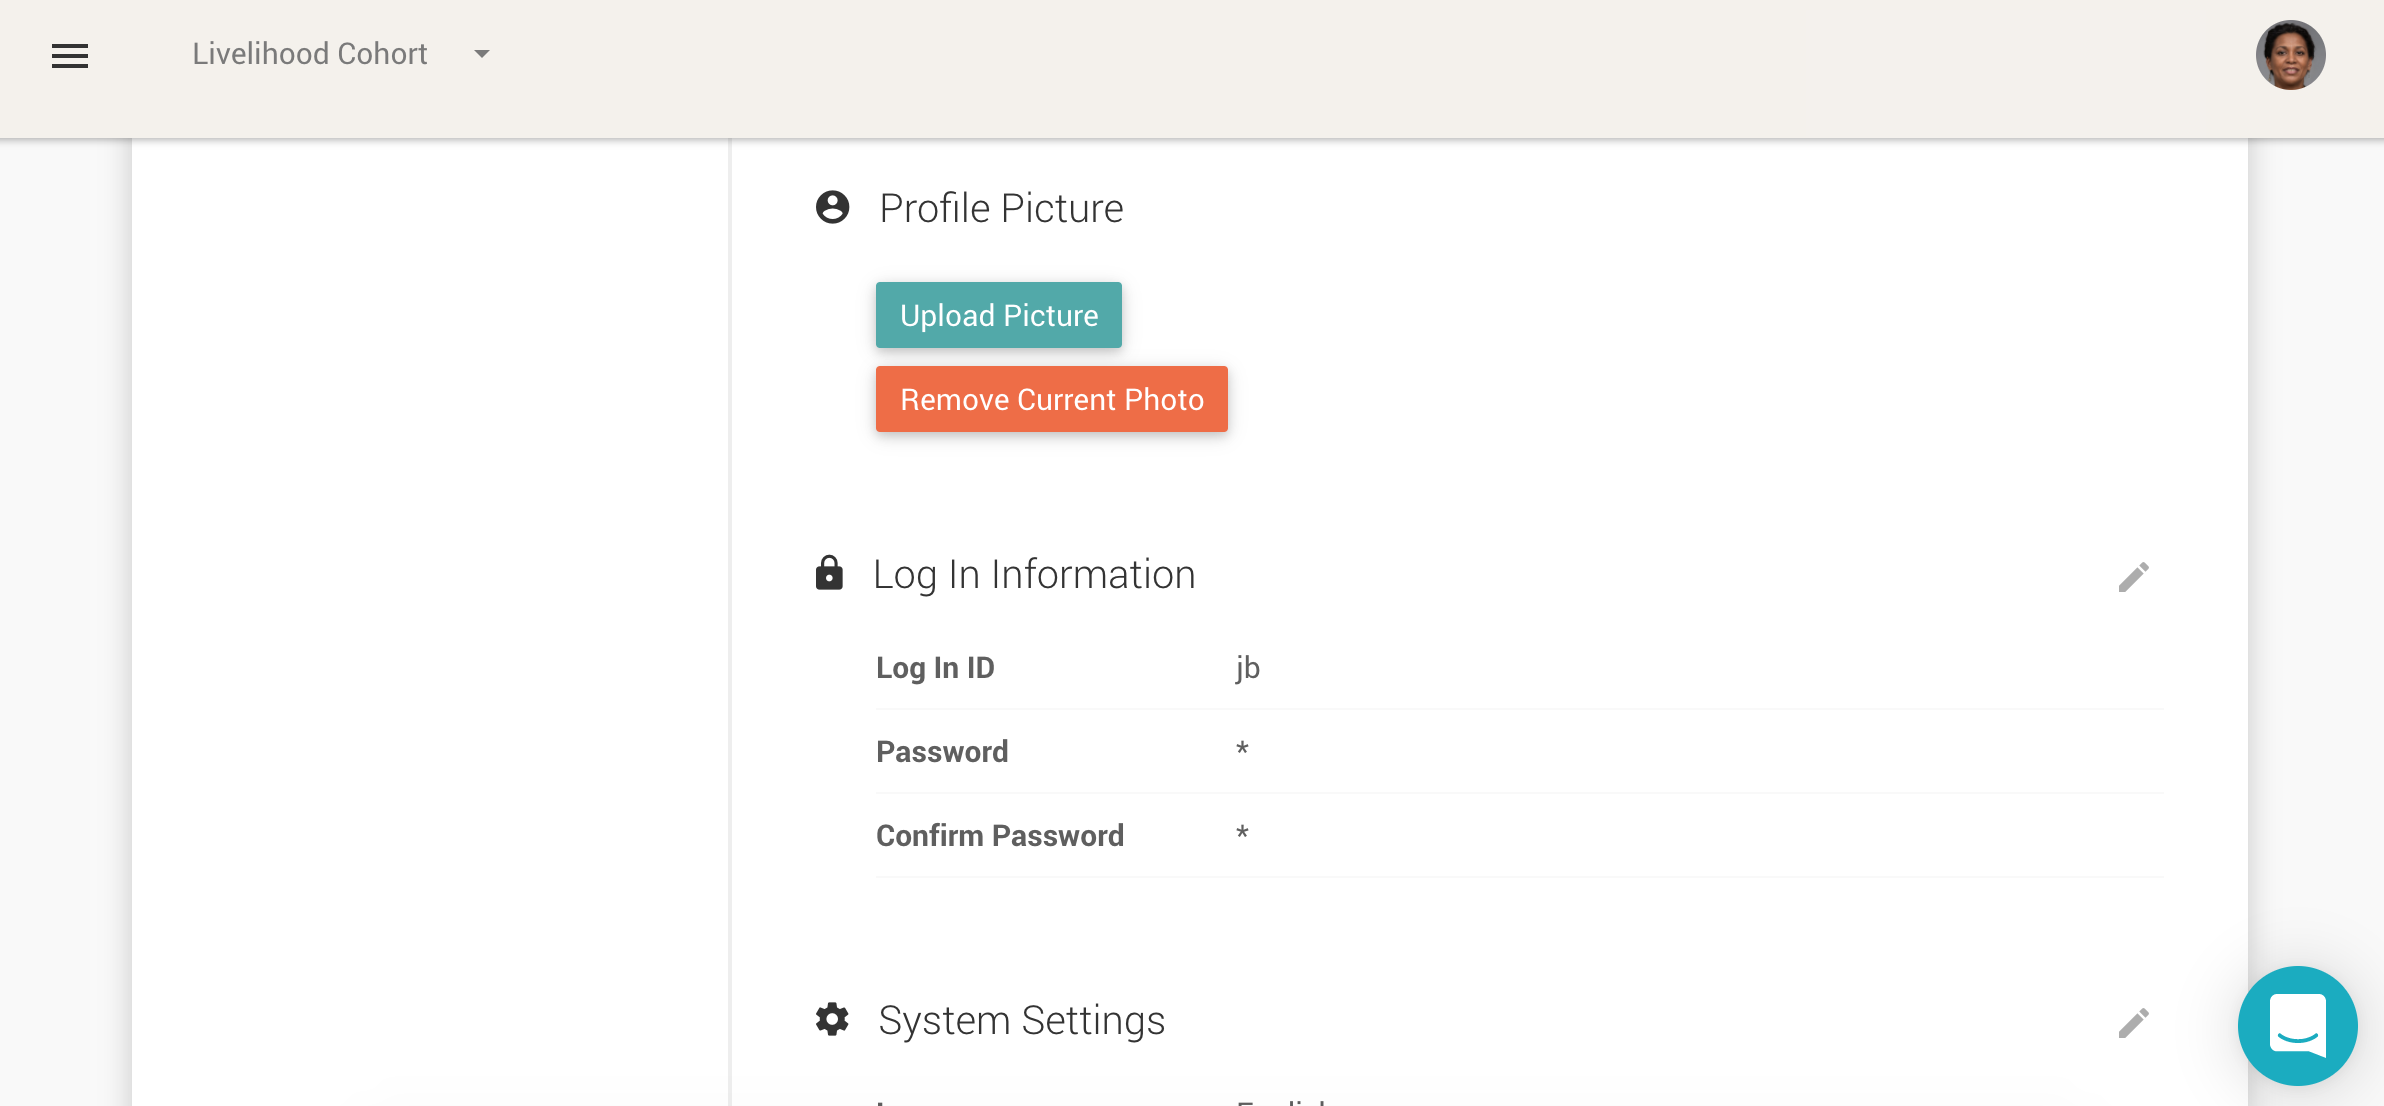This screenshot has width=2384, height=1106.
Task: Expand the Livelihood Cohort dropdown arrow
Action: pyautogui.click(x=482, y=54)
